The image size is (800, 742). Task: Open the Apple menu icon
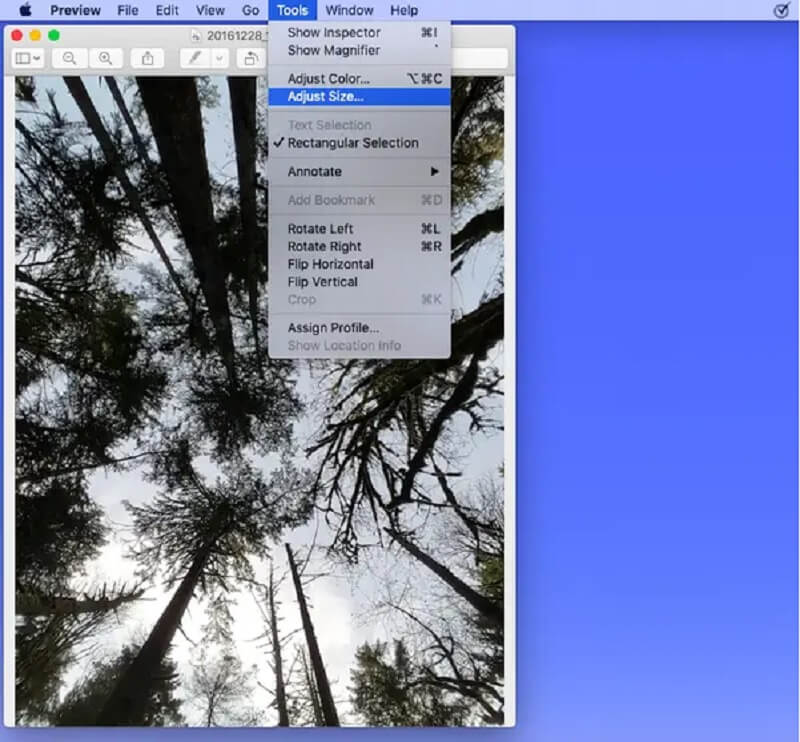(25, 11)
